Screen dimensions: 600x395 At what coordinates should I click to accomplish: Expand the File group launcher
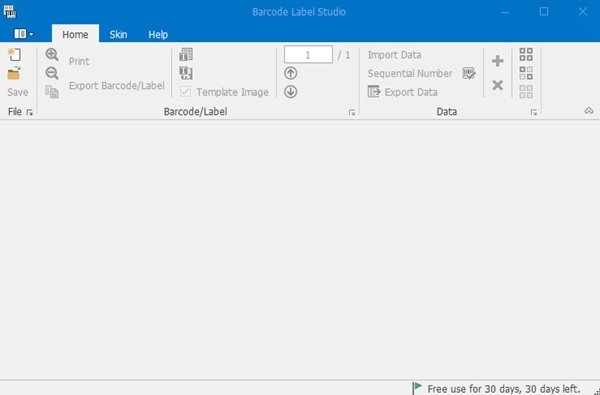pos(29,112)
